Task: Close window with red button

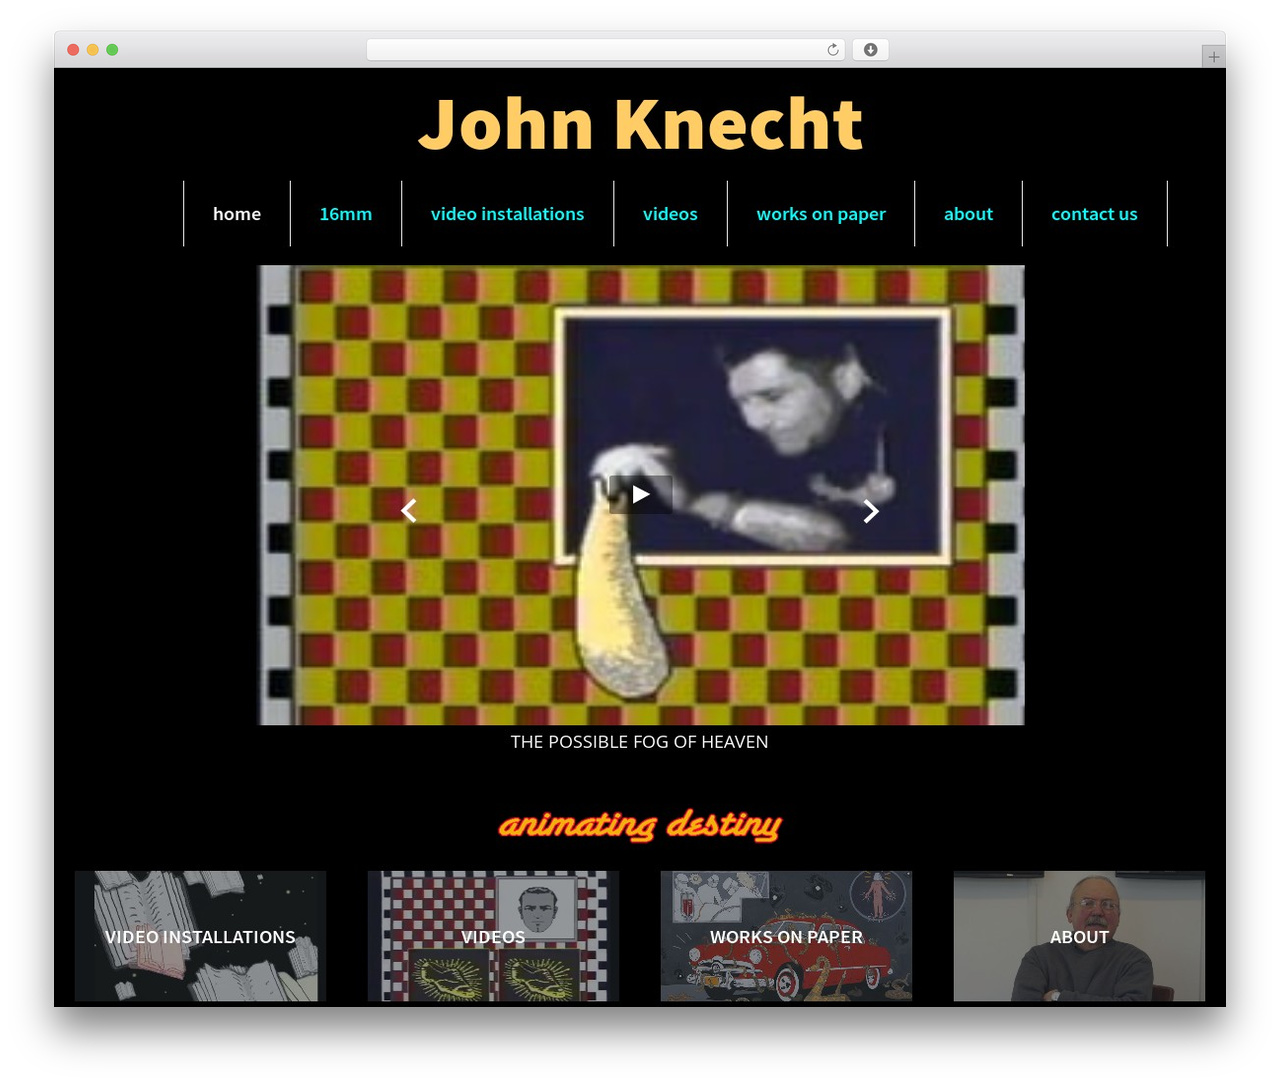Action: coord(73,50)
